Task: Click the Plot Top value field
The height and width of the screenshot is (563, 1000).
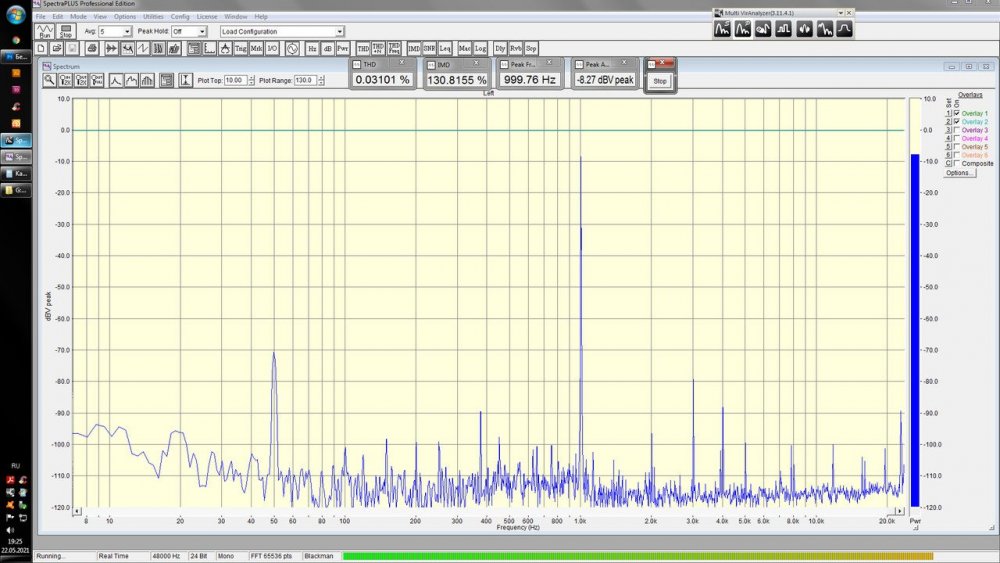Action: click(x=235, y=80)
